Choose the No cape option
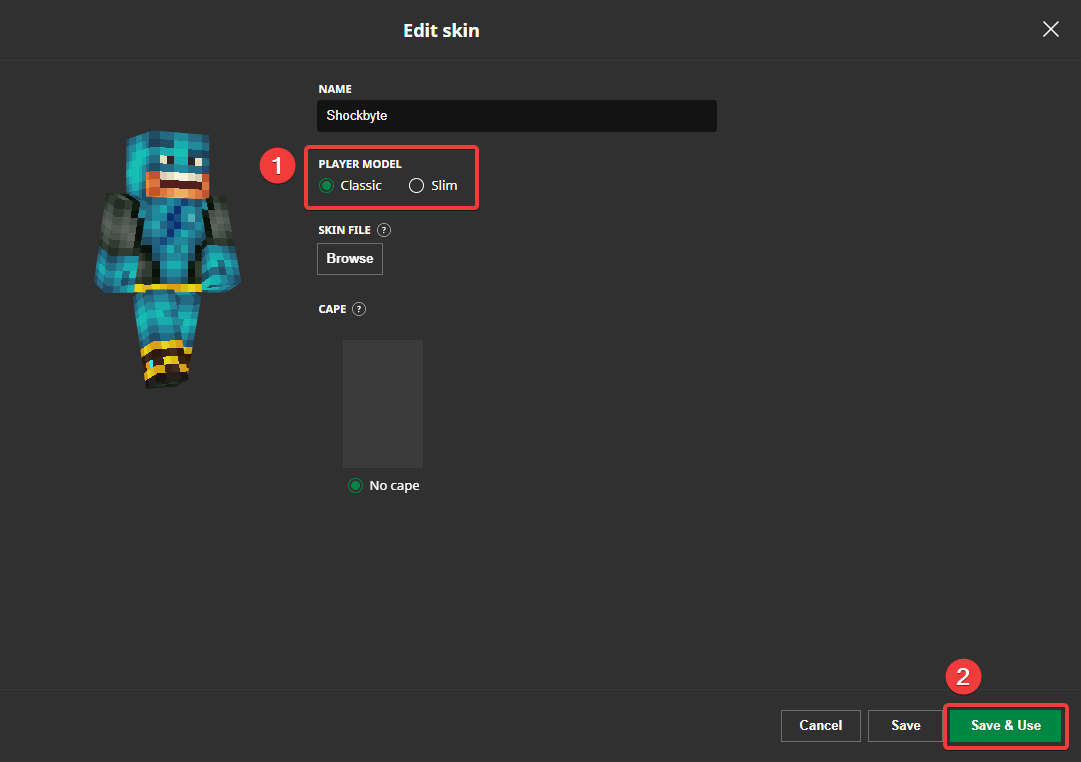 (x=355, y=485)
